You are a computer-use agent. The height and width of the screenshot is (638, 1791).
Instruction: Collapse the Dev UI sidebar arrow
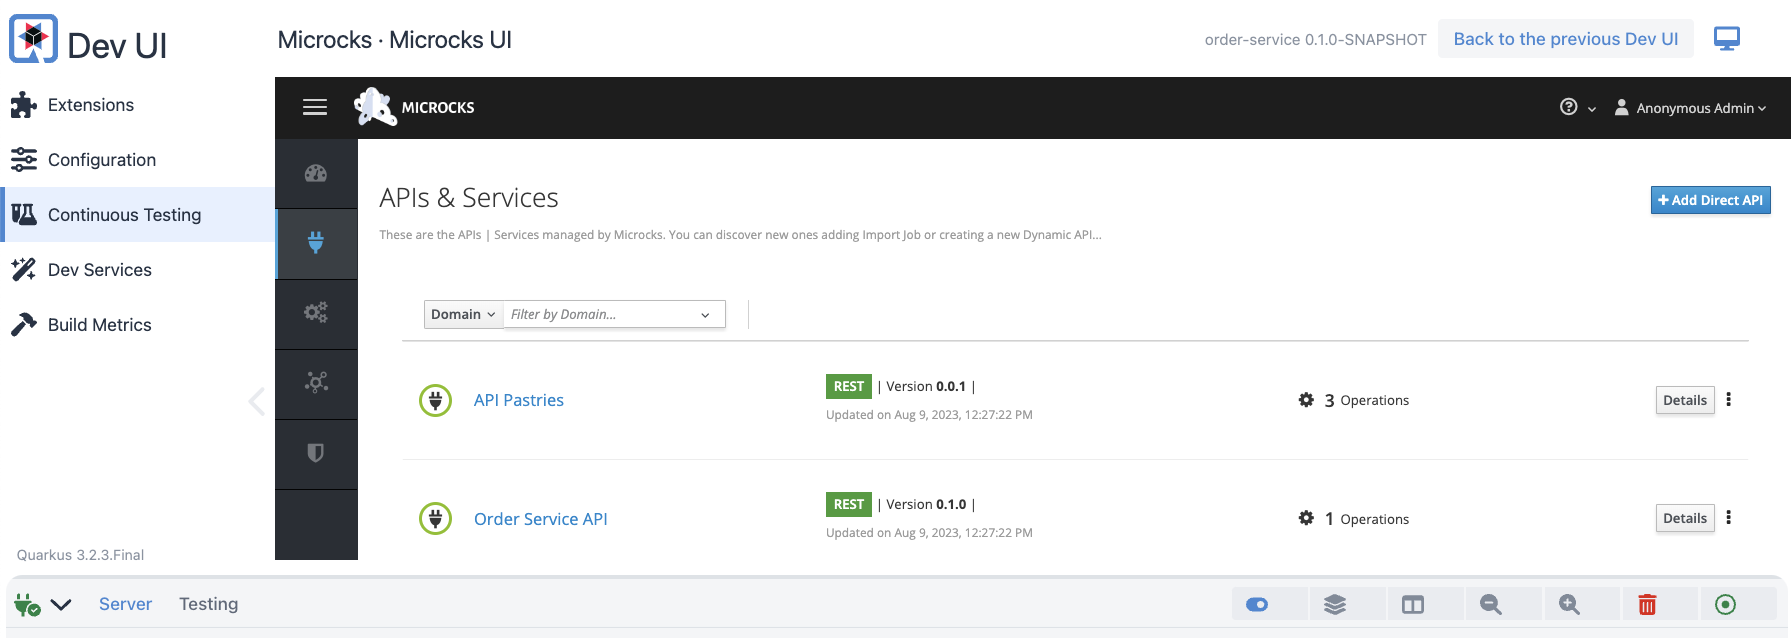point(257,401)
